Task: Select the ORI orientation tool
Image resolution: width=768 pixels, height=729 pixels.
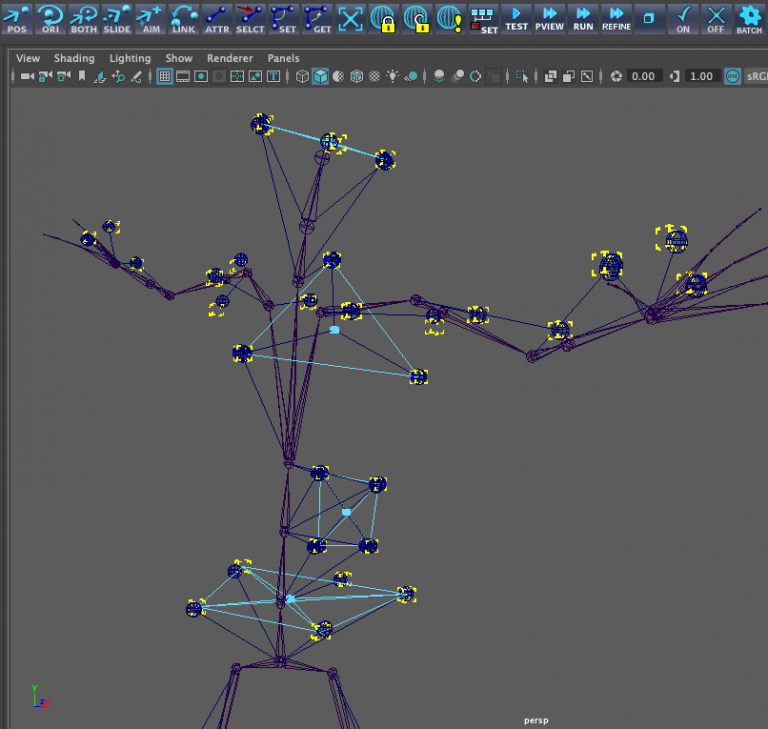Action: (x=50, y=18)
